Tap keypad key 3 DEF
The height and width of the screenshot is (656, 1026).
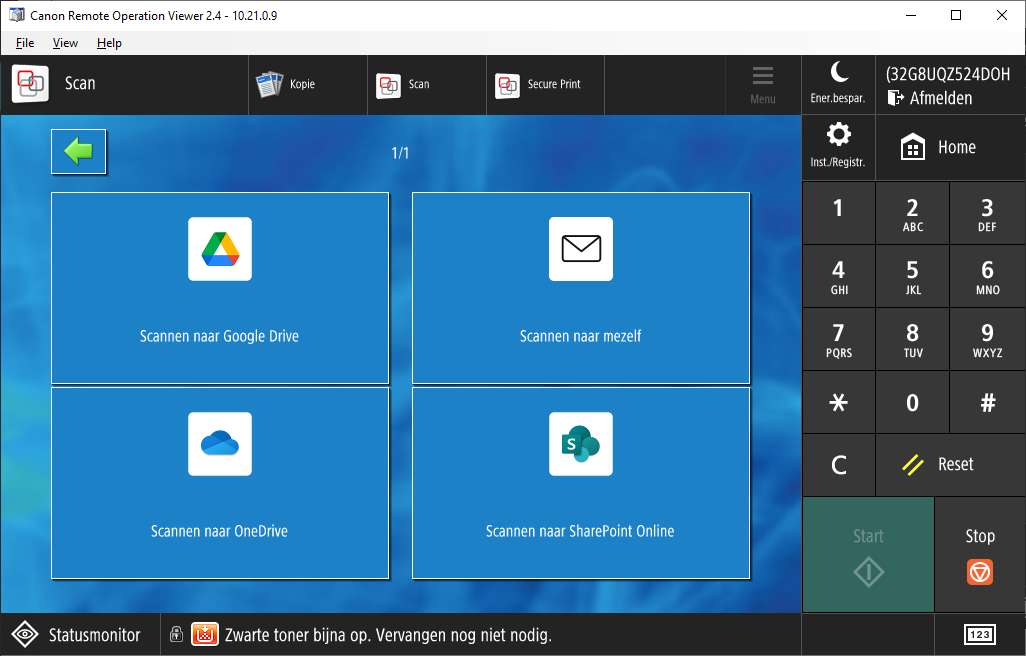point(987,213)
